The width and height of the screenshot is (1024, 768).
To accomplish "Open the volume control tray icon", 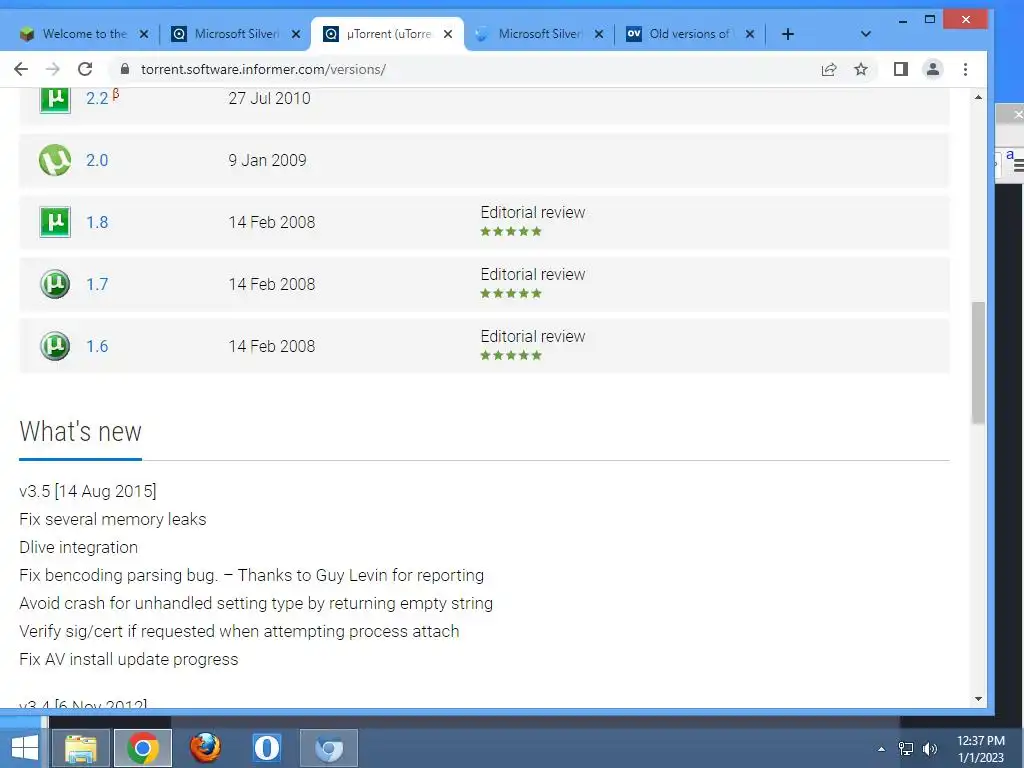I will (930, 749).
